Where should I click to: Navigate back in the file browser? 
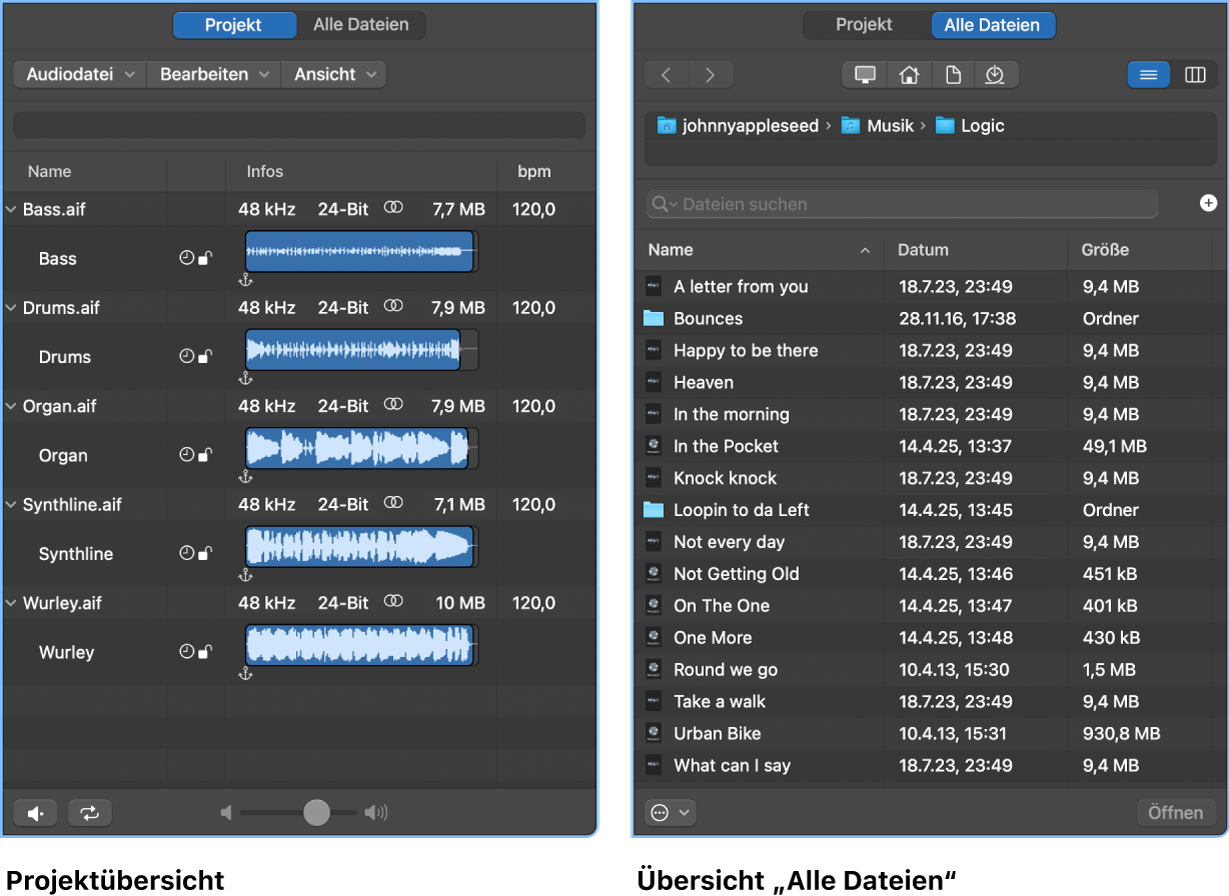click(667, 75)
